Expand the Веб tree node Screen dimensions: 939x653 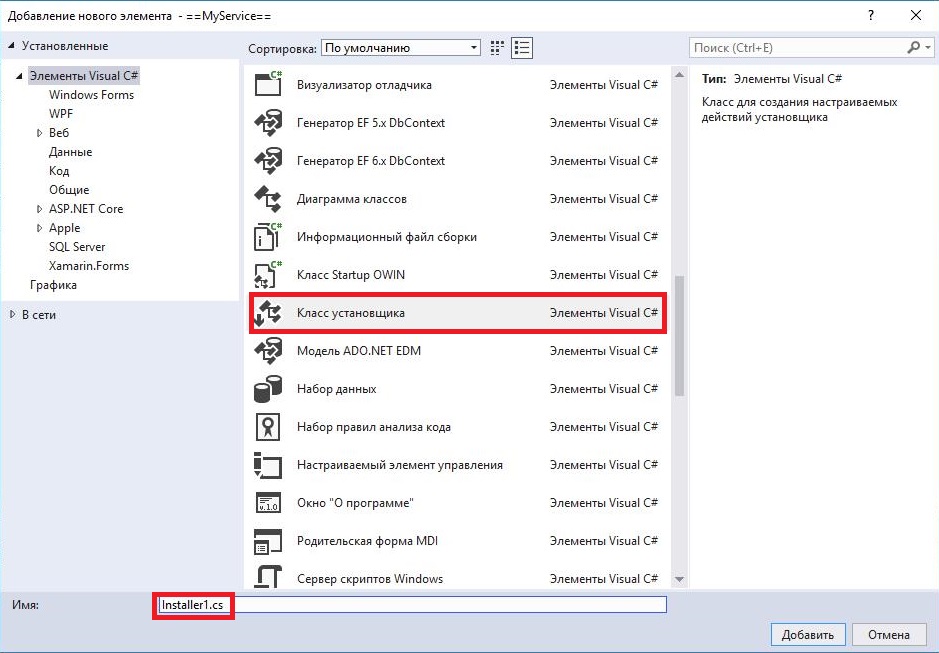click(x=40, y=132)
